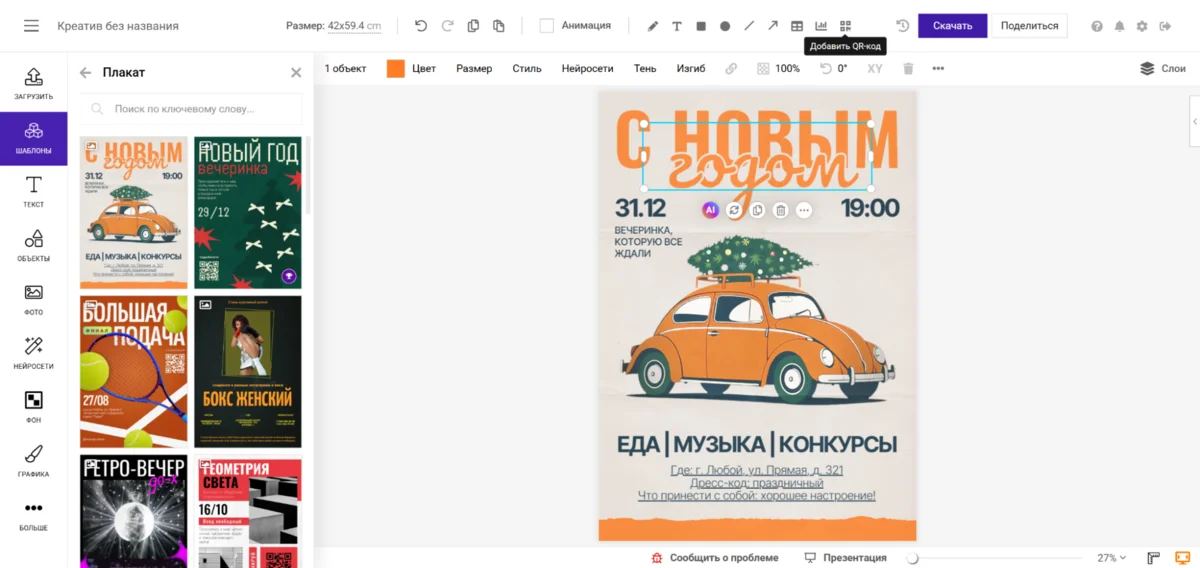Start Презентация mode
This screenshot has width=1200, height=568.
pyautogui.click(x=845, y=557)
